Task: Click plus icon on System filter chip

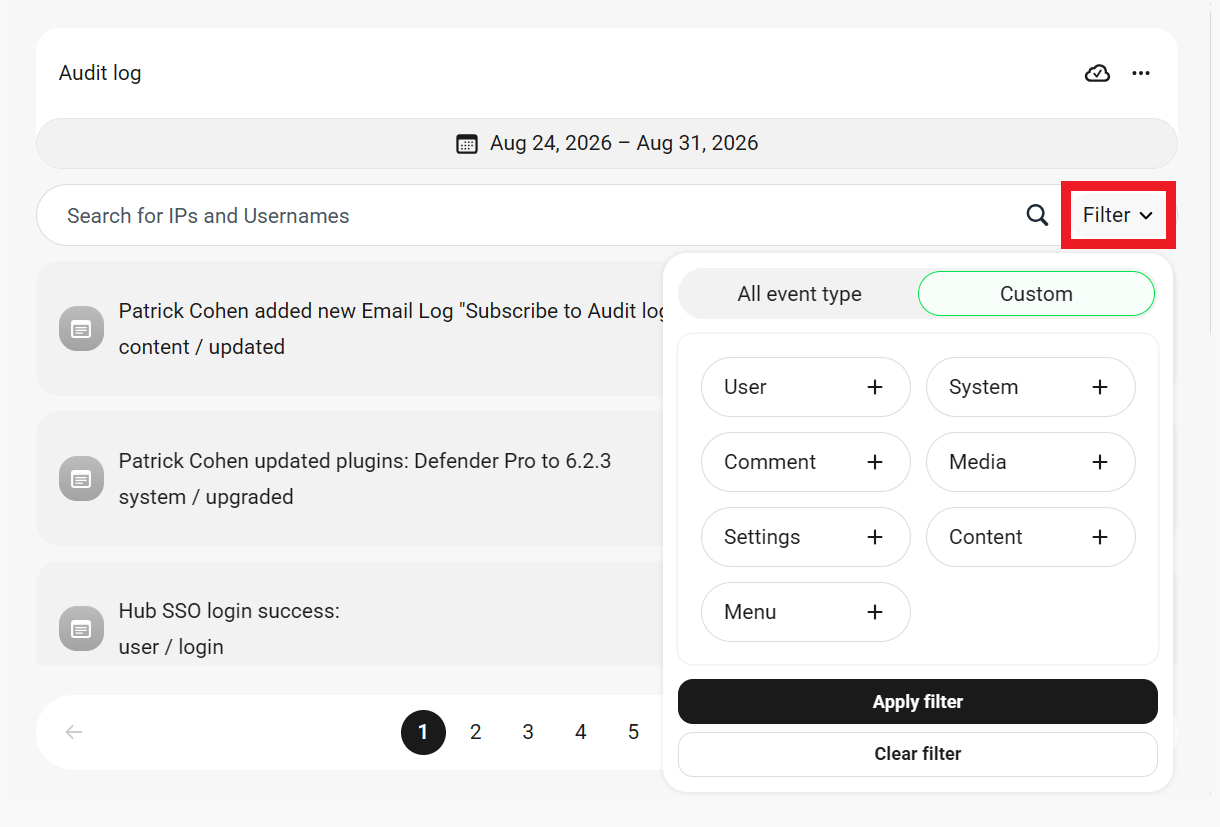Action: 1100,387
